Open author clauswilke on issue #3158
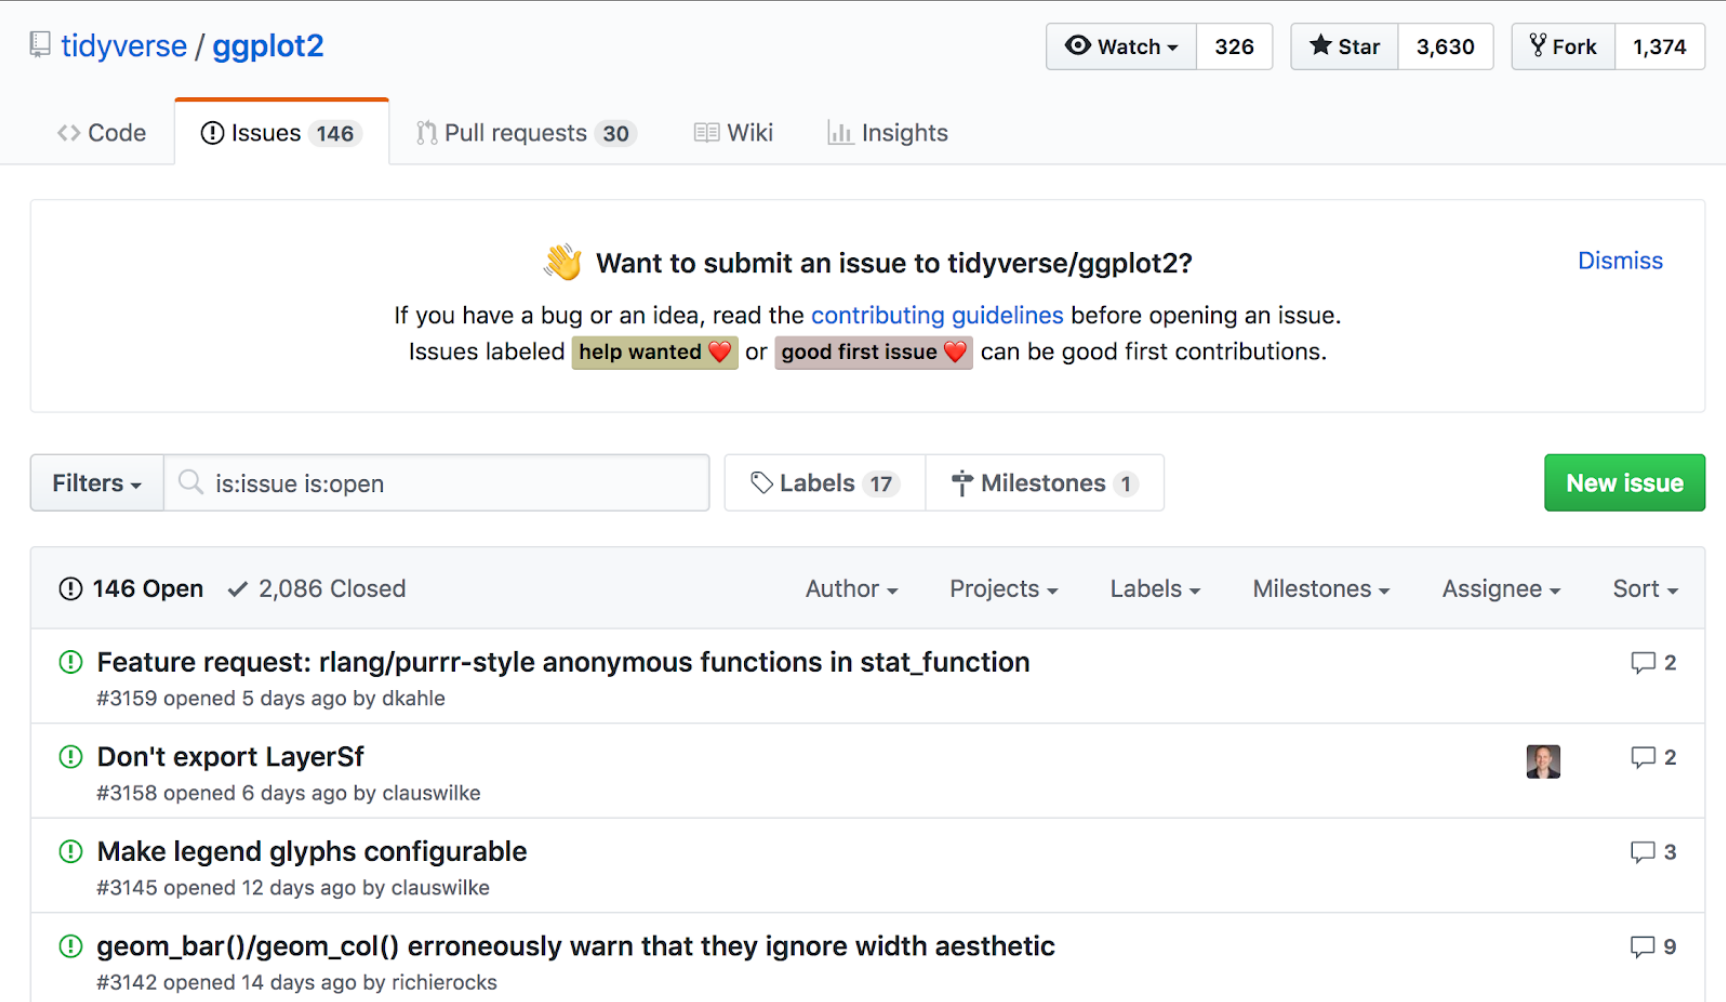 431,793
